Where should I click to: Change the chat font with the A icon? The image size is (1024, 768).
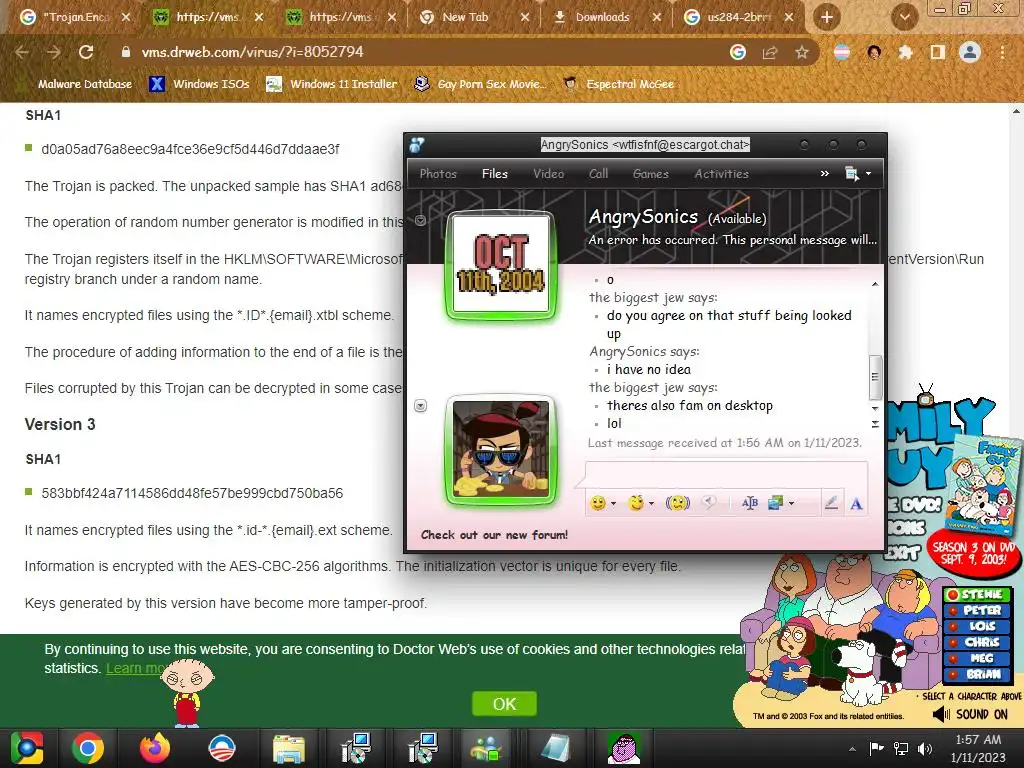(856, 504)
